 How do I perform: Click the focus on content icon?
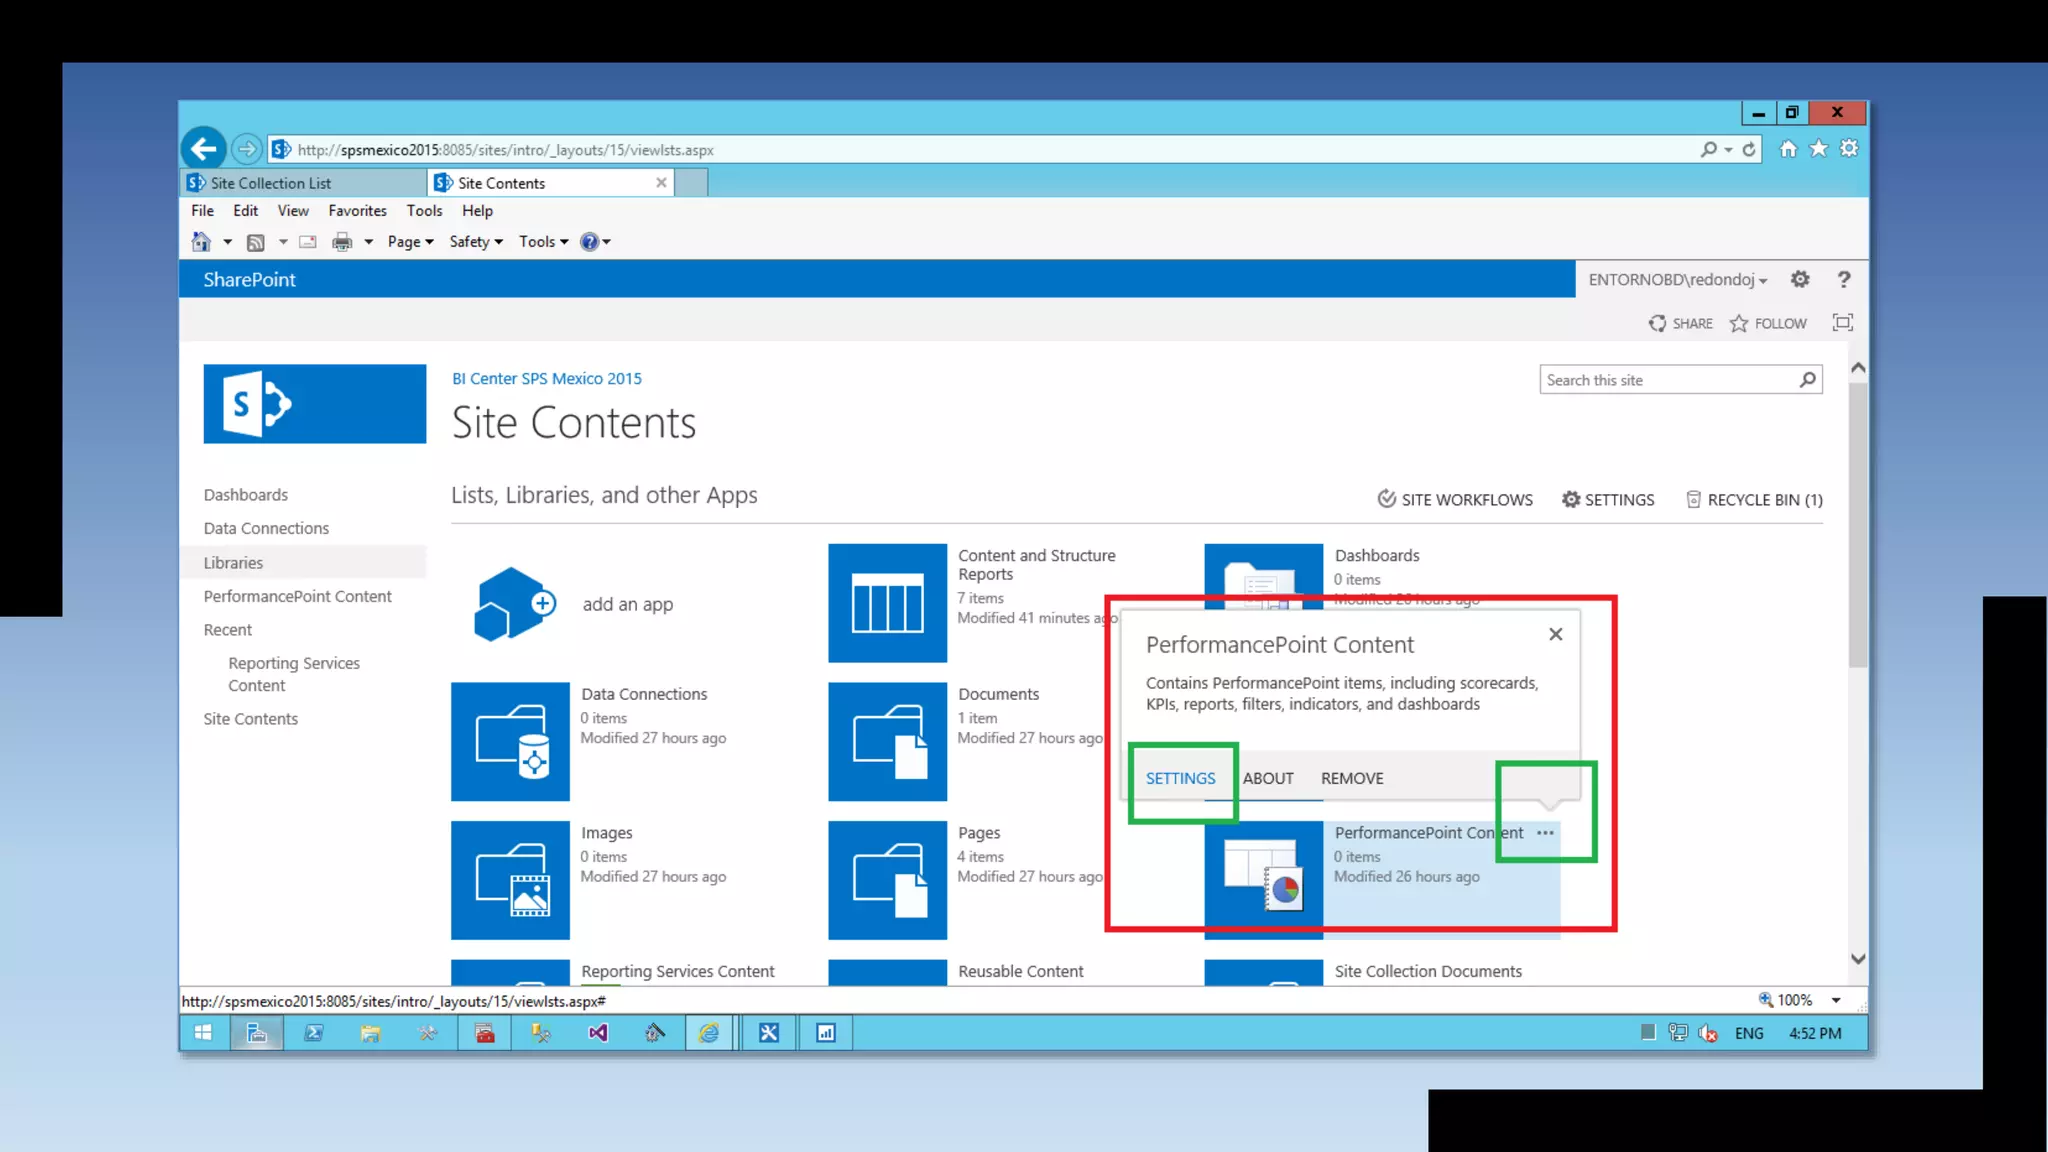tap(1842, 323)
